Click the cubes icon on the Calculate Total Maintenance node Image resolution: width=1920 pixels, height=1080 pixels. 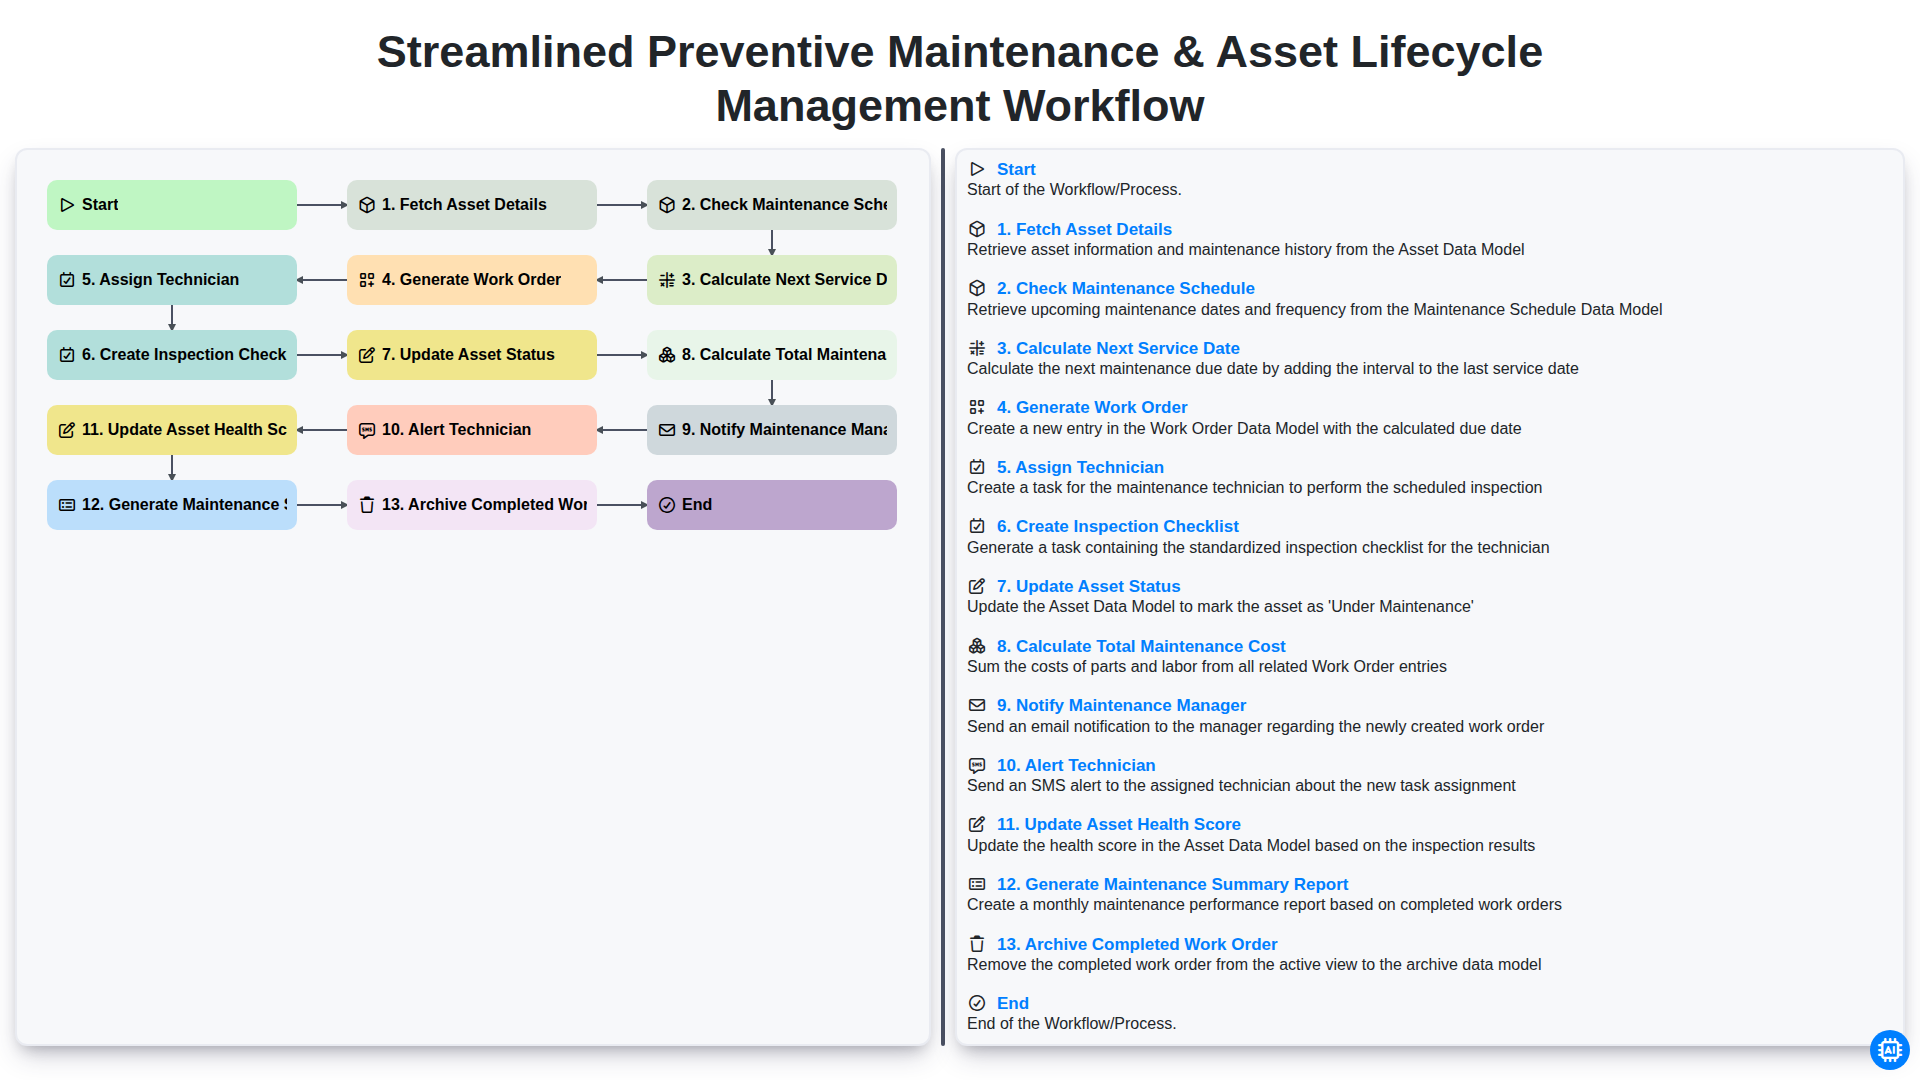[x=667, y=355]
